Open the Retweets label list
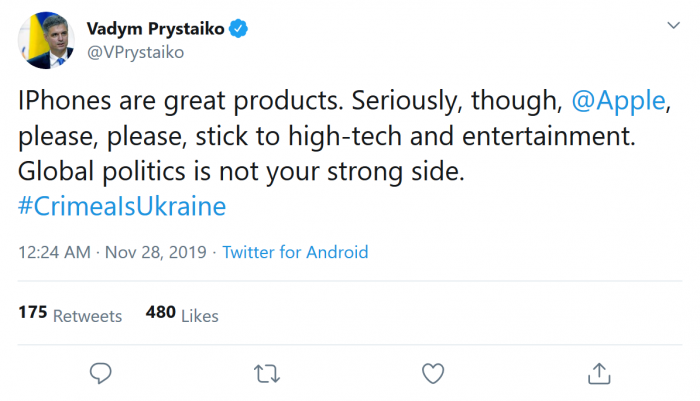This screenshot has width=700, height=401. [x=87, y=315]
